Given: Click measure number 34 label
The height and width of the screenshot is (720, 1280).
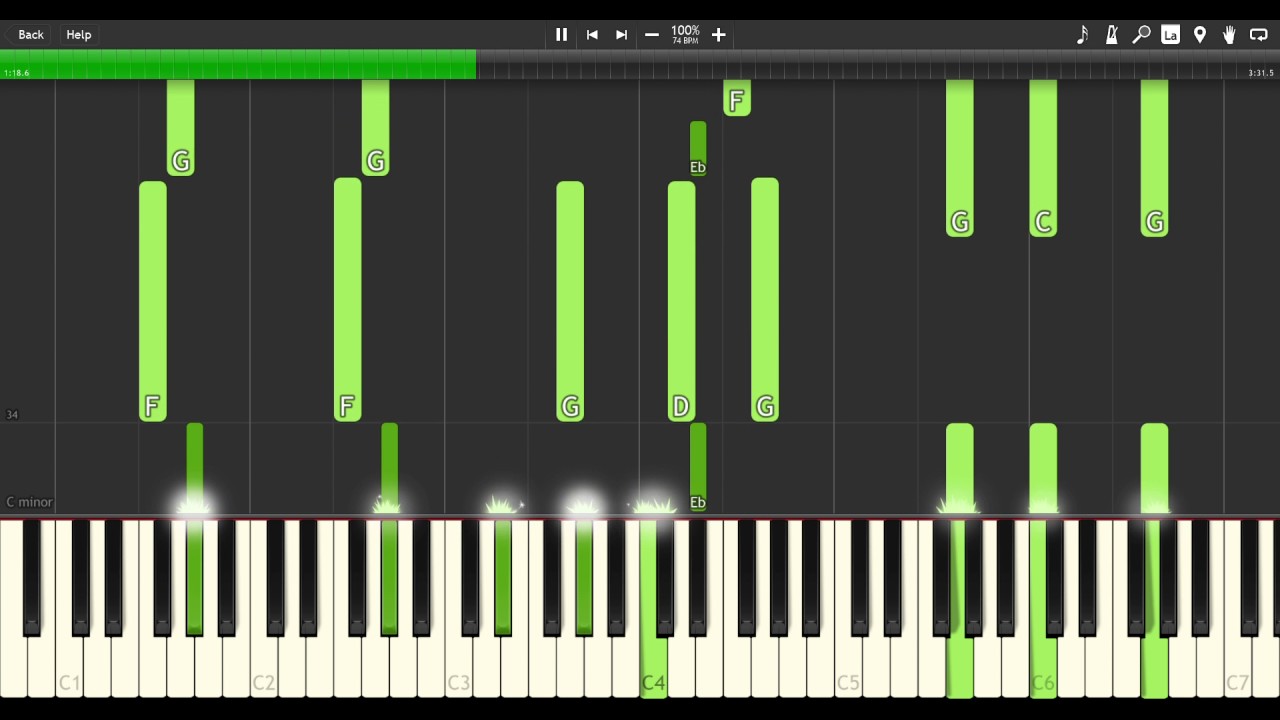Looking at the screenshot, I should (12, 414).
